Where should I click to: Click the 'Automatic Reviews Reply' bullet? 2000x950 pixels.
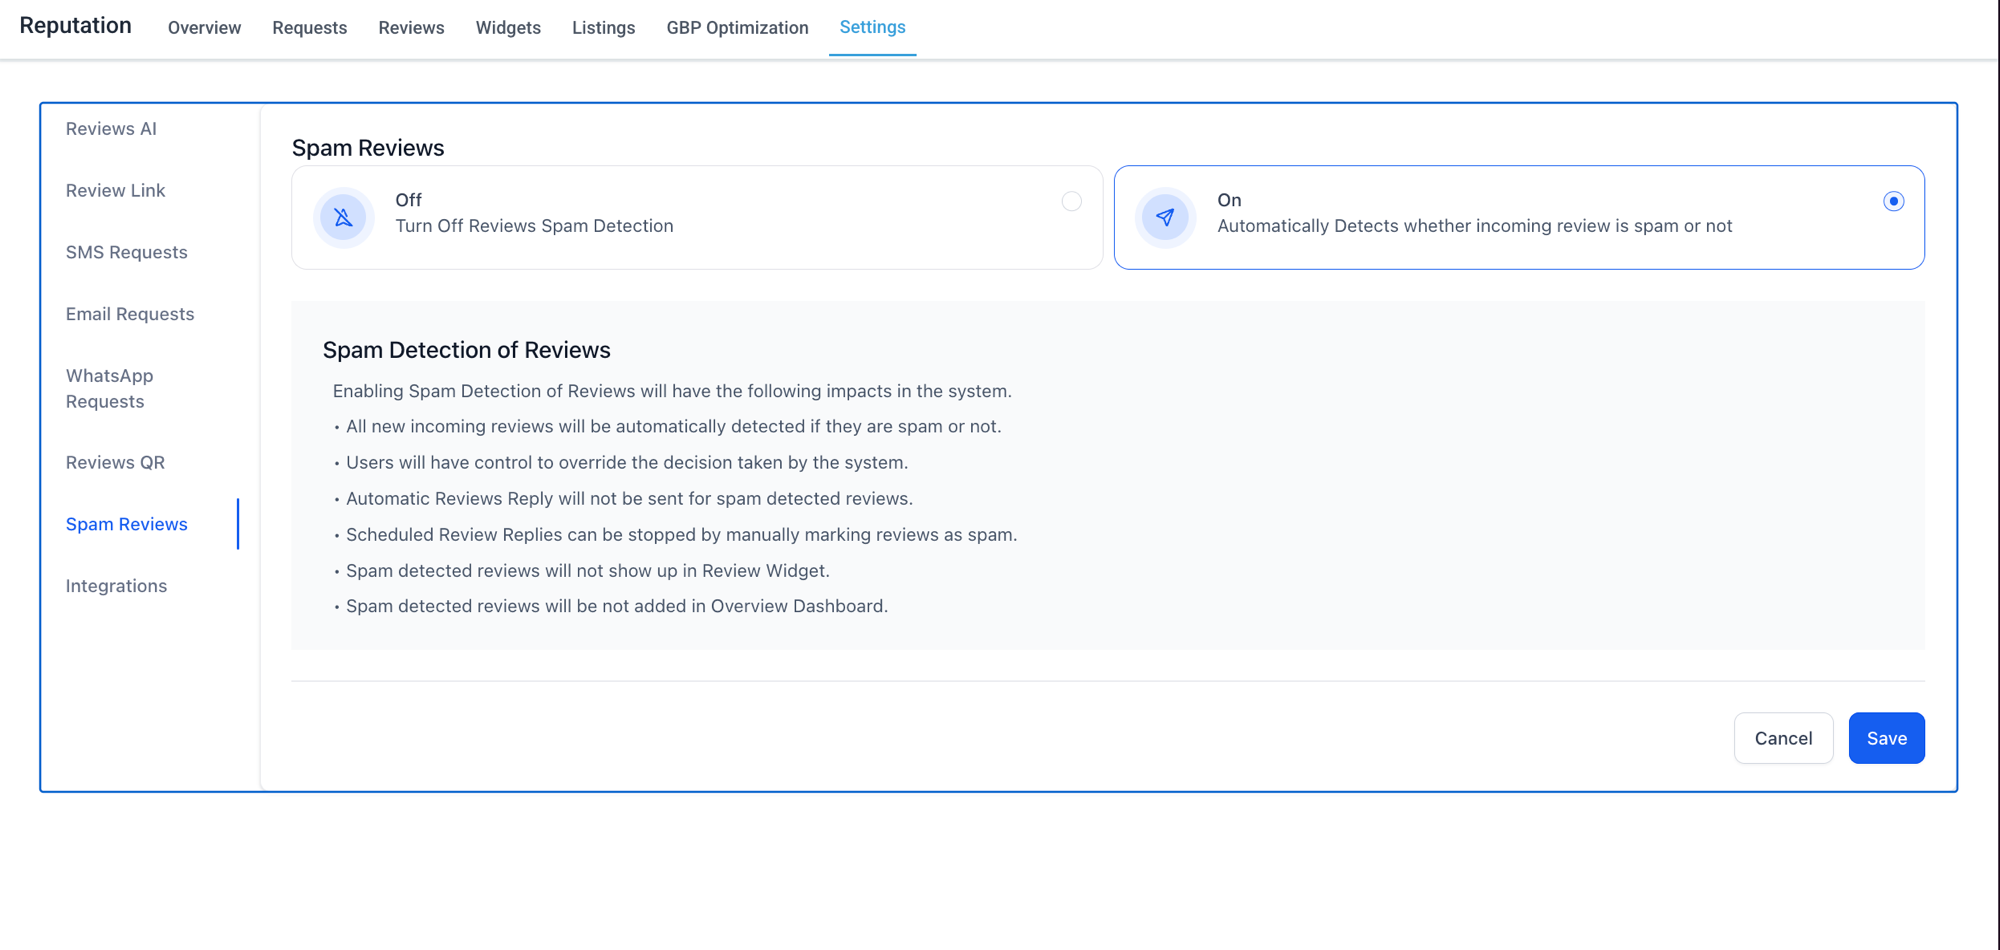(629, 499)
